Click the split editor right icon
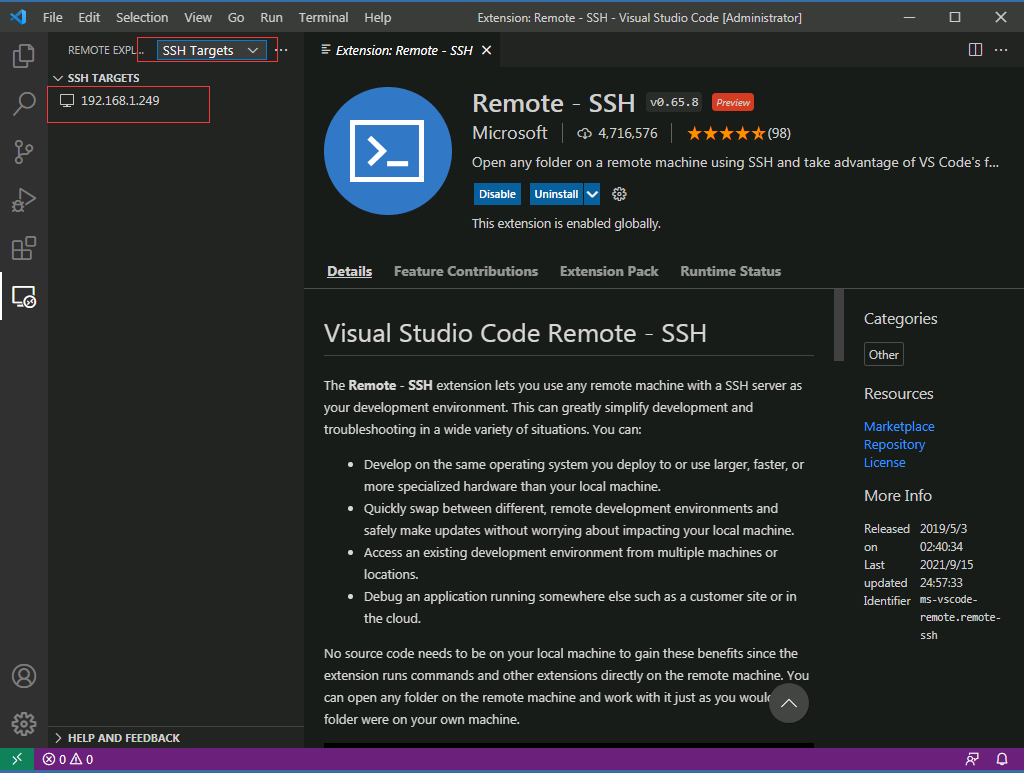The width and height of the screenshot is (1024, 773). [x=975, y=50]
